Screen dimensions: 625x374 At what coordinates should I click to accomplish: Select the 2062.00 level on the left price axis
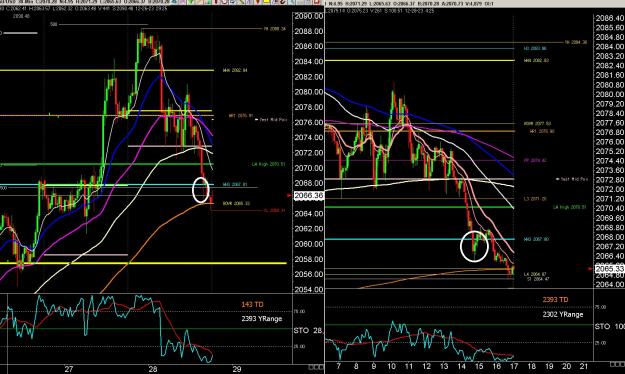[309, 229]
